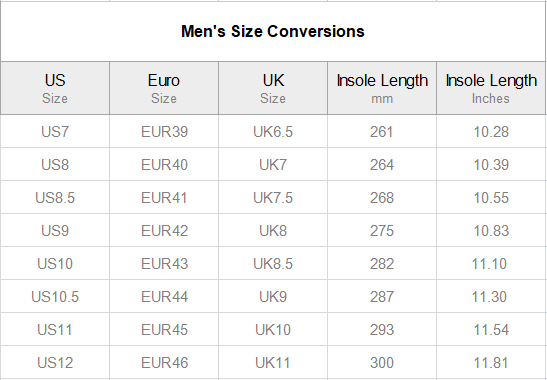Select the US10.5 cell

[55, 297]
